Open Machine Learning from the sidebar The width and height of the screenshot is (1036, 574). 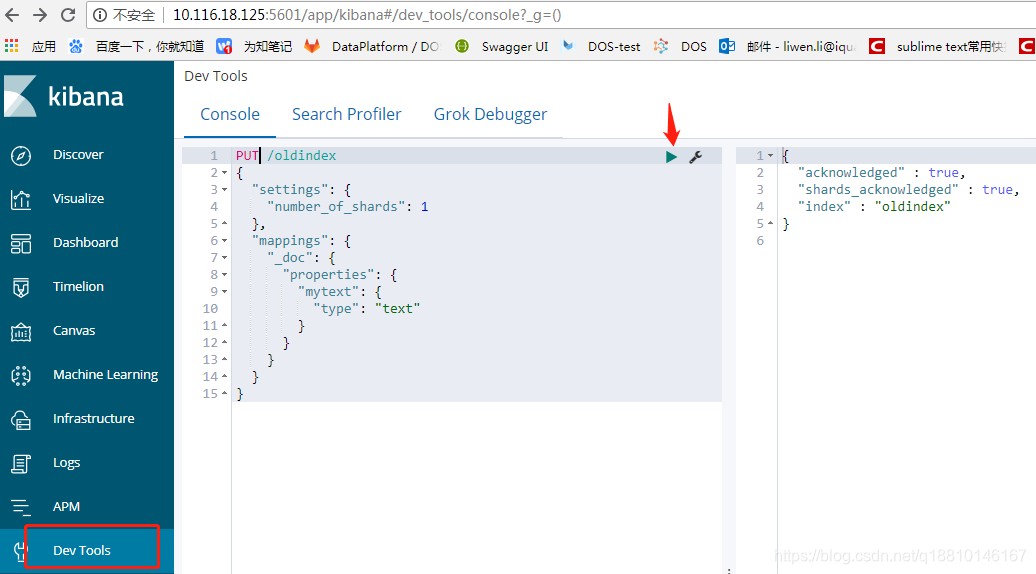click(106, 375)
